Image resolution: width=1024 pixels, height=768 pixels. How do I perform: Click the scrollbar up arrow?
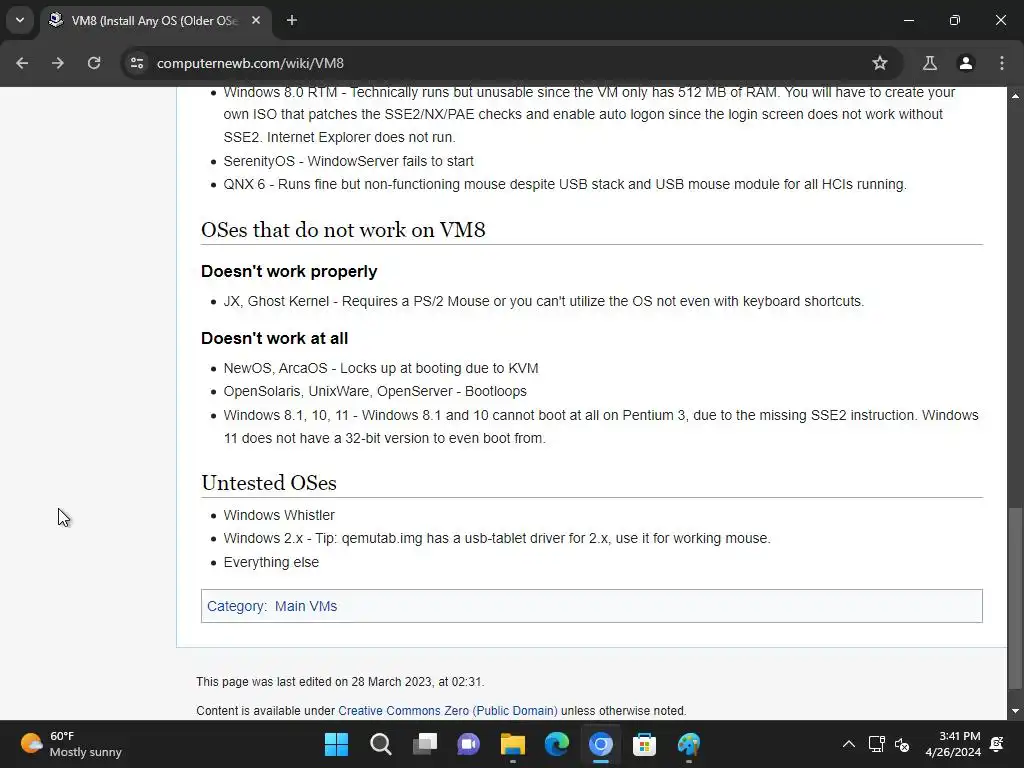pos(1015,95)
